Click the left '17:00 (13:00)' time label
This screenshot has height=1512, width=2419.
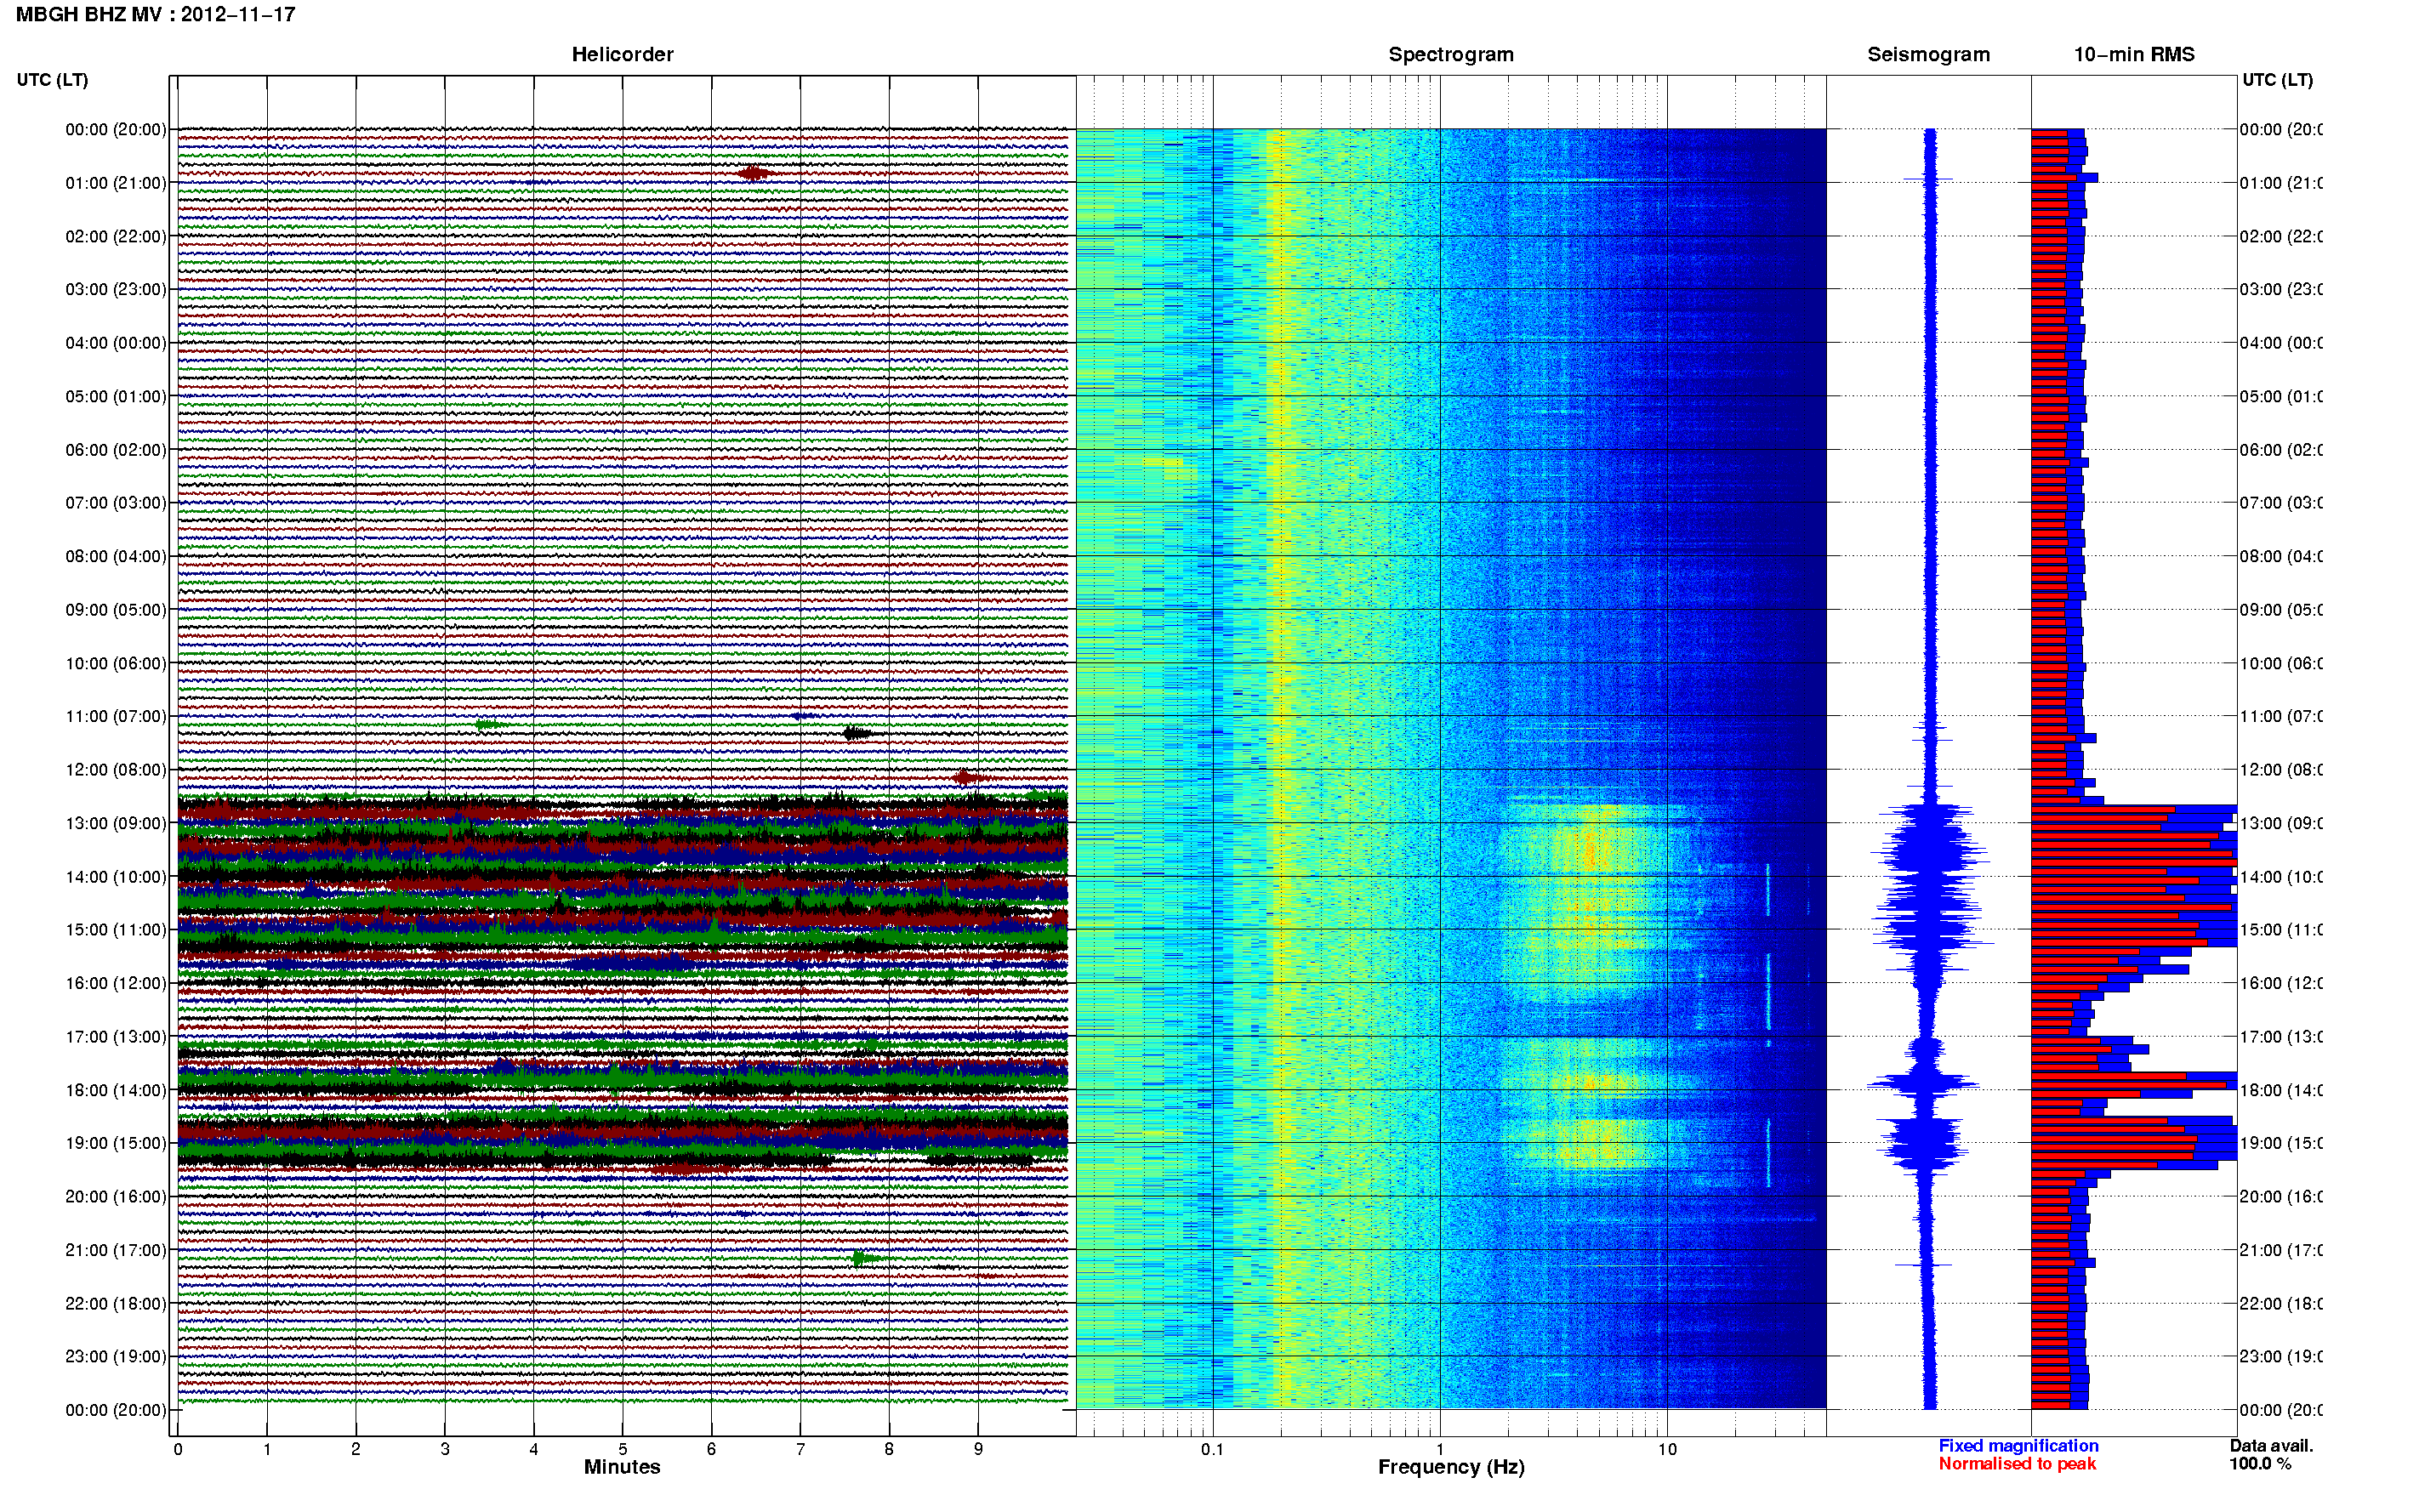[x=116, y=1037]
